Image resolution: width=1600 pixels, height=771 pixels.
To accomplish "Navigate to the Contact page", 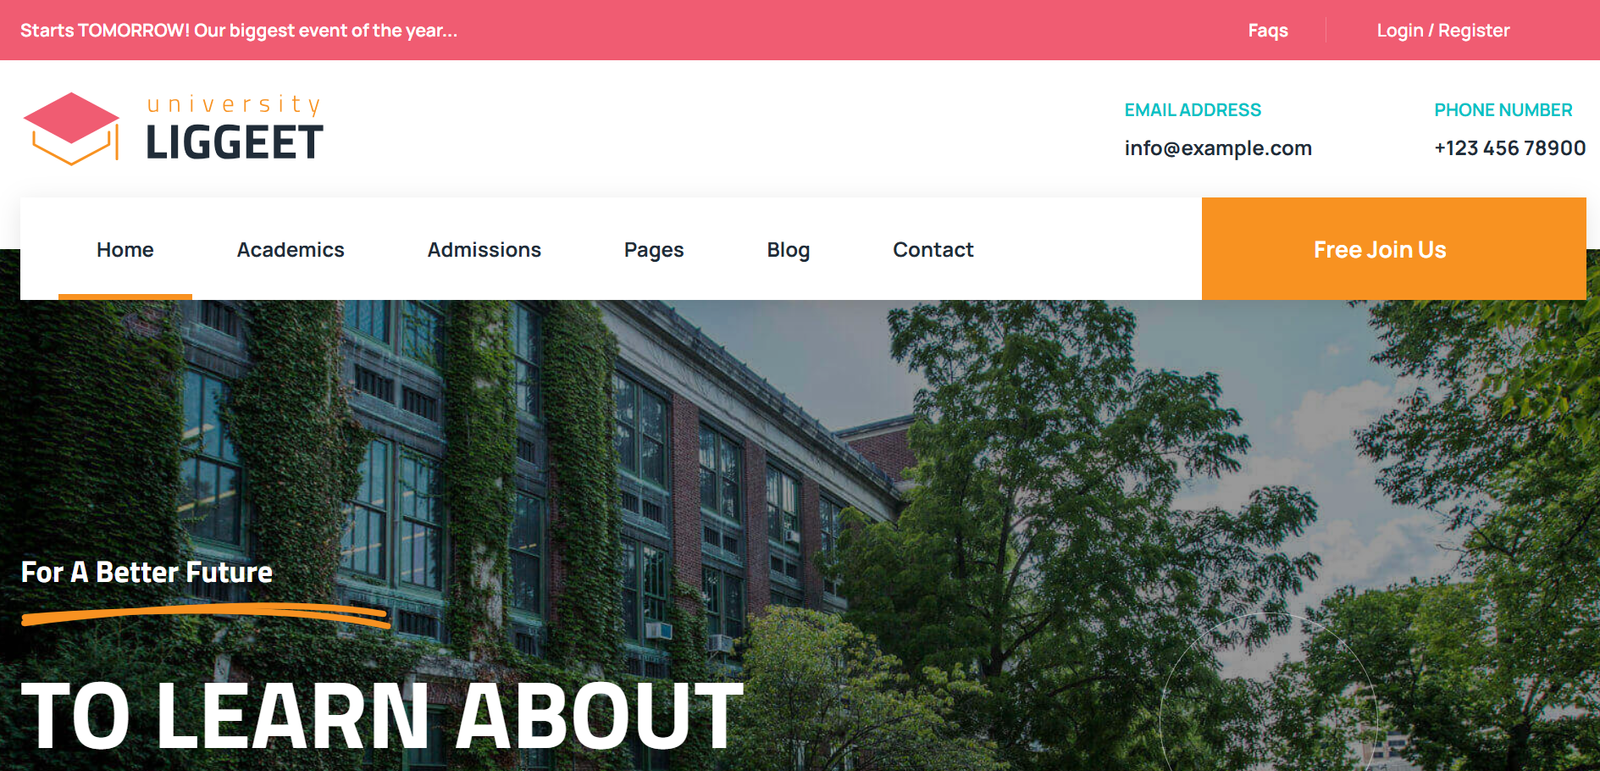I will click(933, 249).
